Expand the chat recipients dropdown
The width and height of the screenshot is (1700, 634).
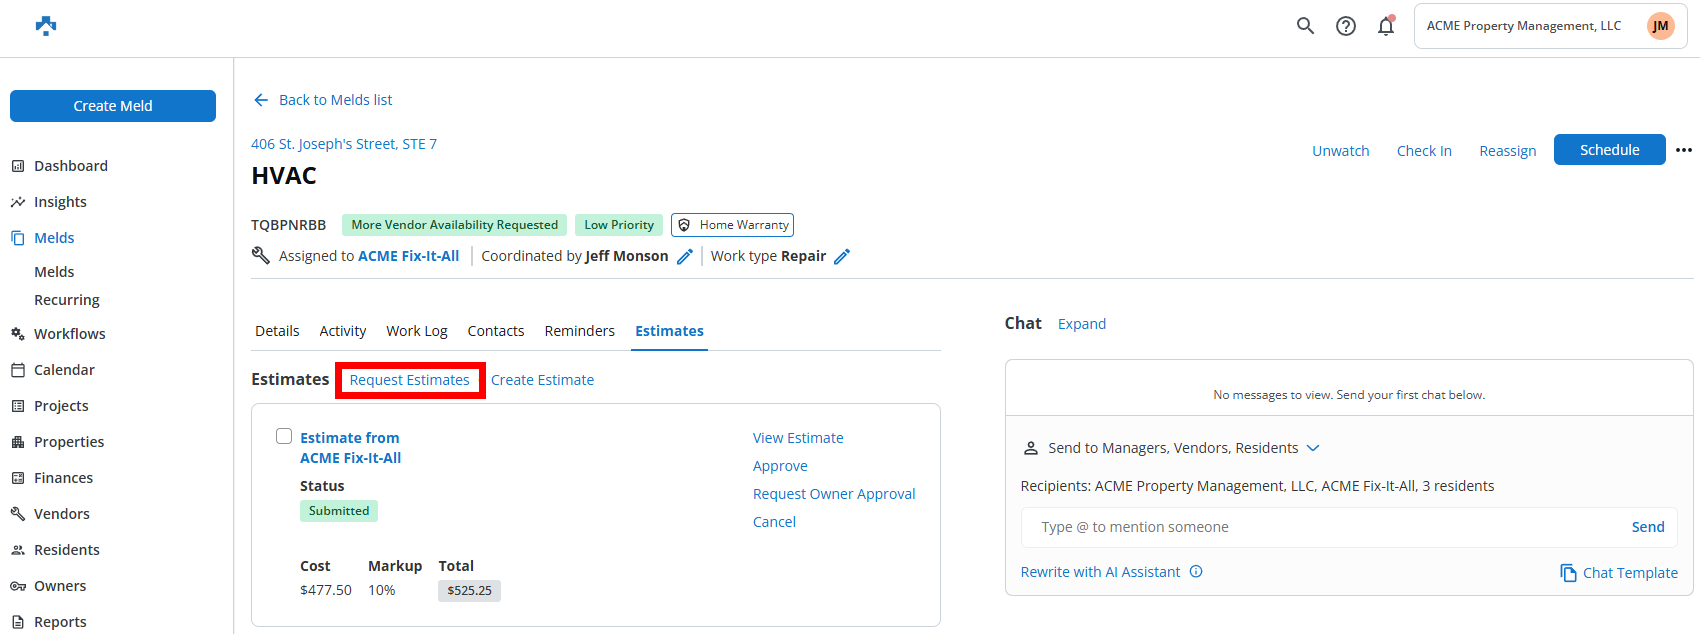(1313, 448)
